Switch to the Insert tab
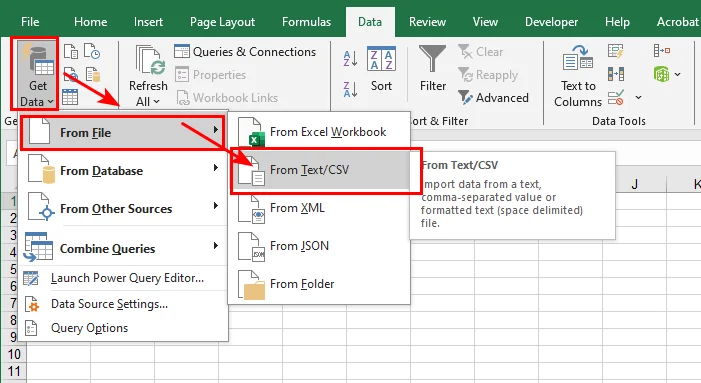 pyautogui.click(x=148, y=22)
